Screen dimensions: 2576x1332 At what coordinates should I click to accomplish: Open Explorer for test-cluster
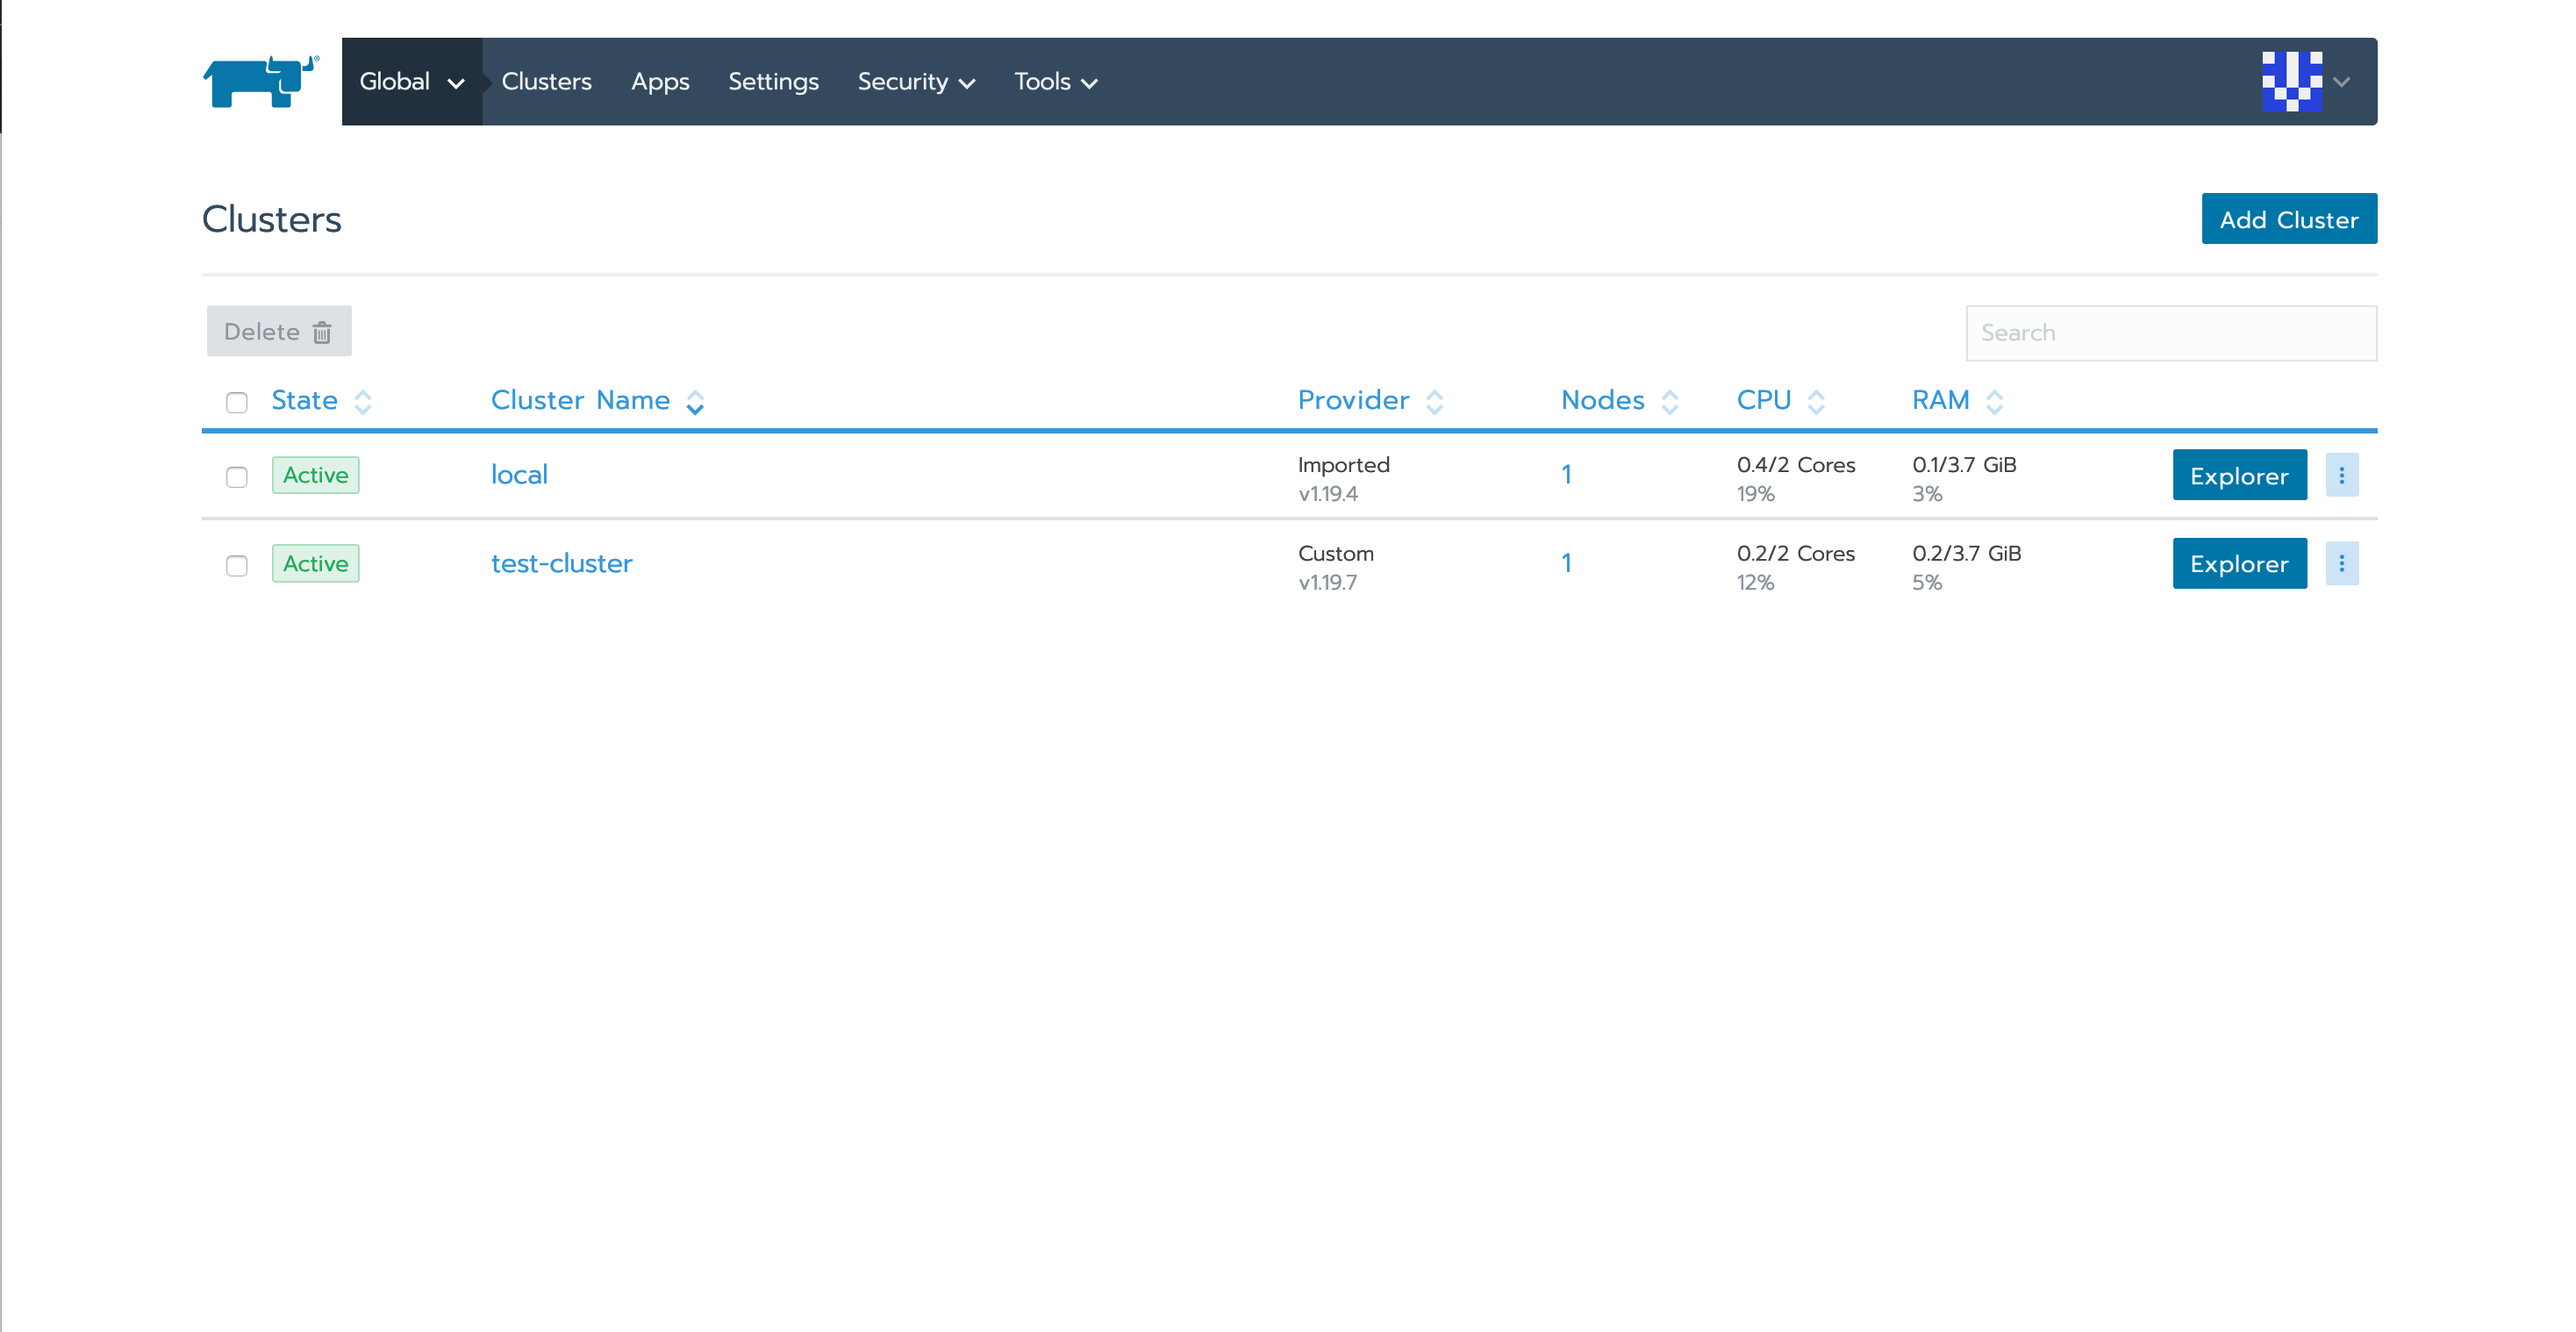pos(2239,563)
